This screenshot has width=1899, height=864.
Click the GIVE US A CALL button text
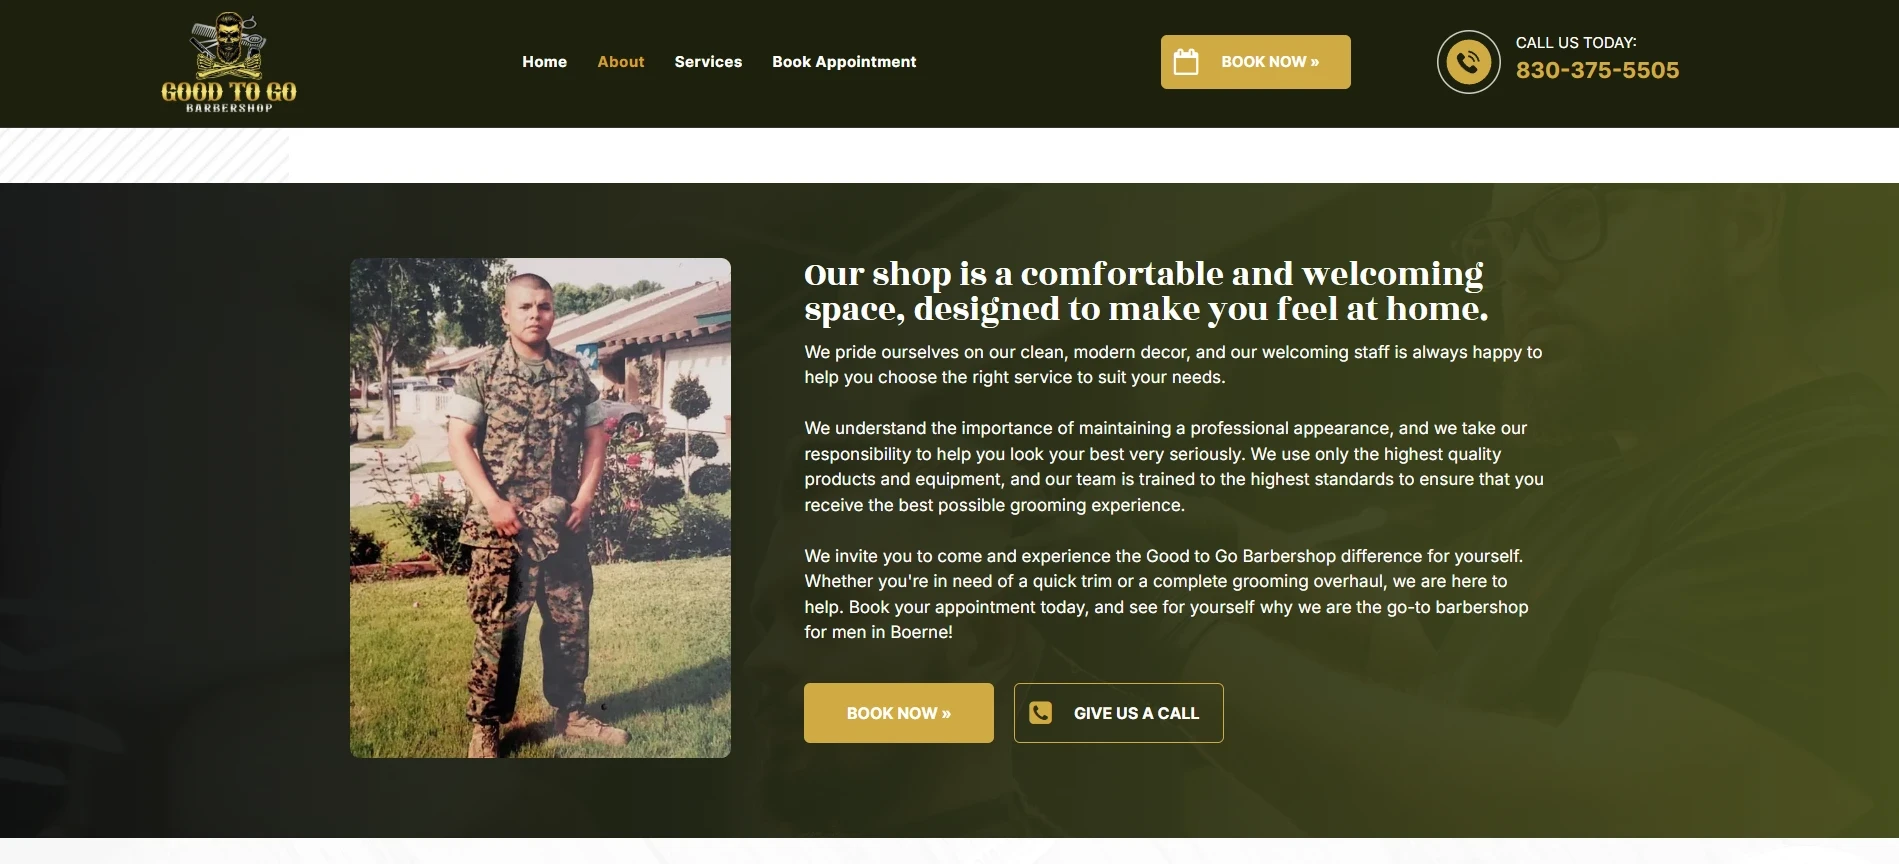point(1136,713)
